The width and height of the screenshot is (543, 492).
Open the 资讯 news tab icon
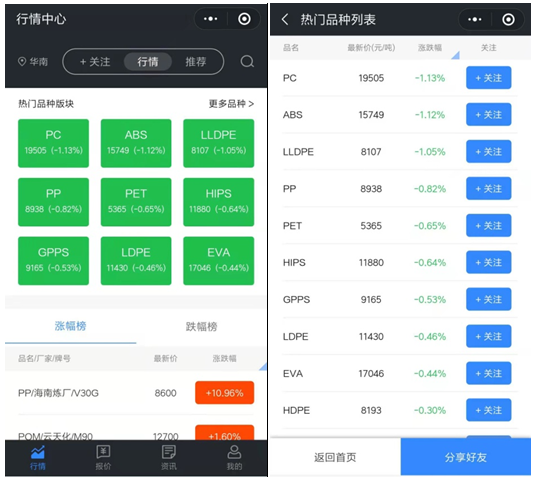click(x=168, y=451)
